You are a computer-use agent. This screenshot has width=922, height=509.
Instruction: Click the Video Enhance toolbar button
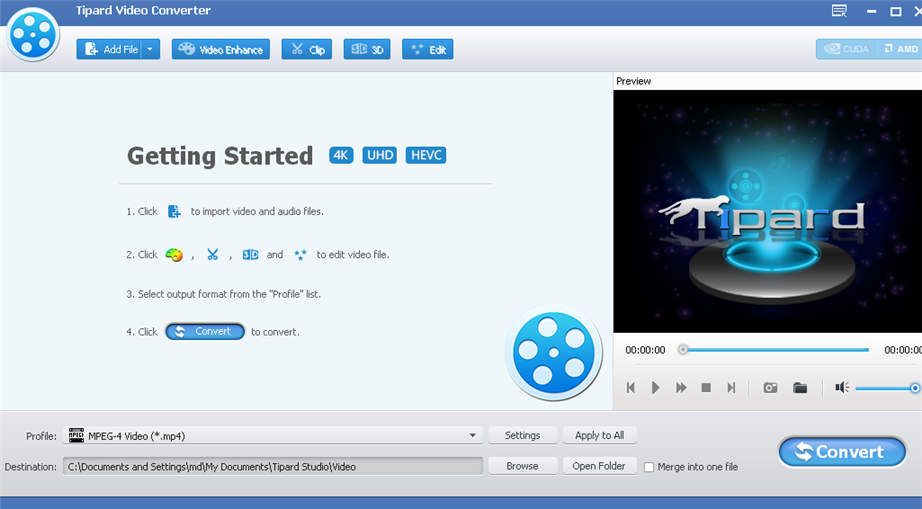pyautogui.click(x=220, y=49)
